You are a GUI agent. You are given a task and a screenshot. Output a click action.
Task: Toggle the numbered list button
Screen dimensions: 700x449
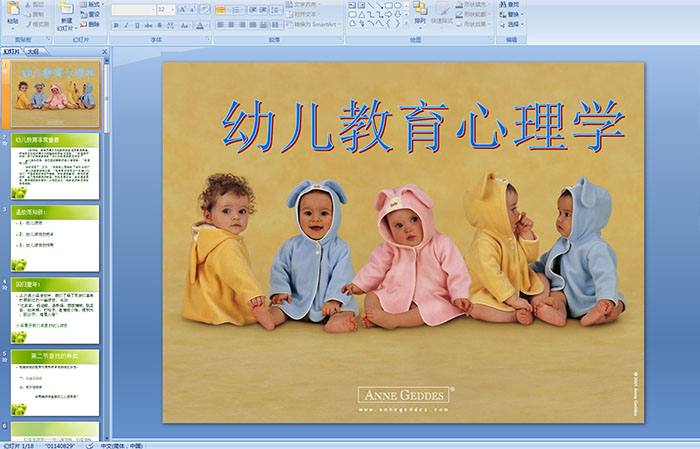coord(236,10)
